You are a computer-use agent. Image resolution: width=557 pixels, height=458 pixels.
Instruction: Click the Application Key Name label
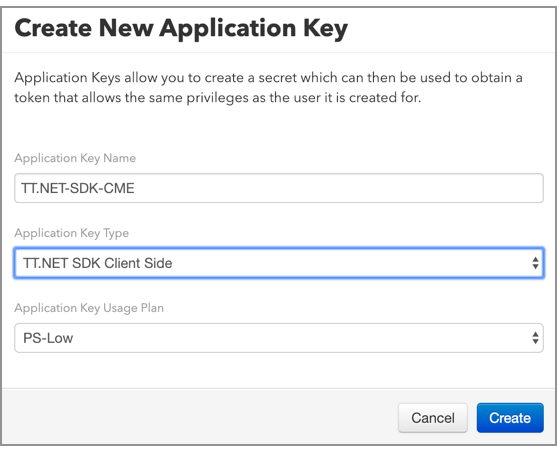[75, 158]
